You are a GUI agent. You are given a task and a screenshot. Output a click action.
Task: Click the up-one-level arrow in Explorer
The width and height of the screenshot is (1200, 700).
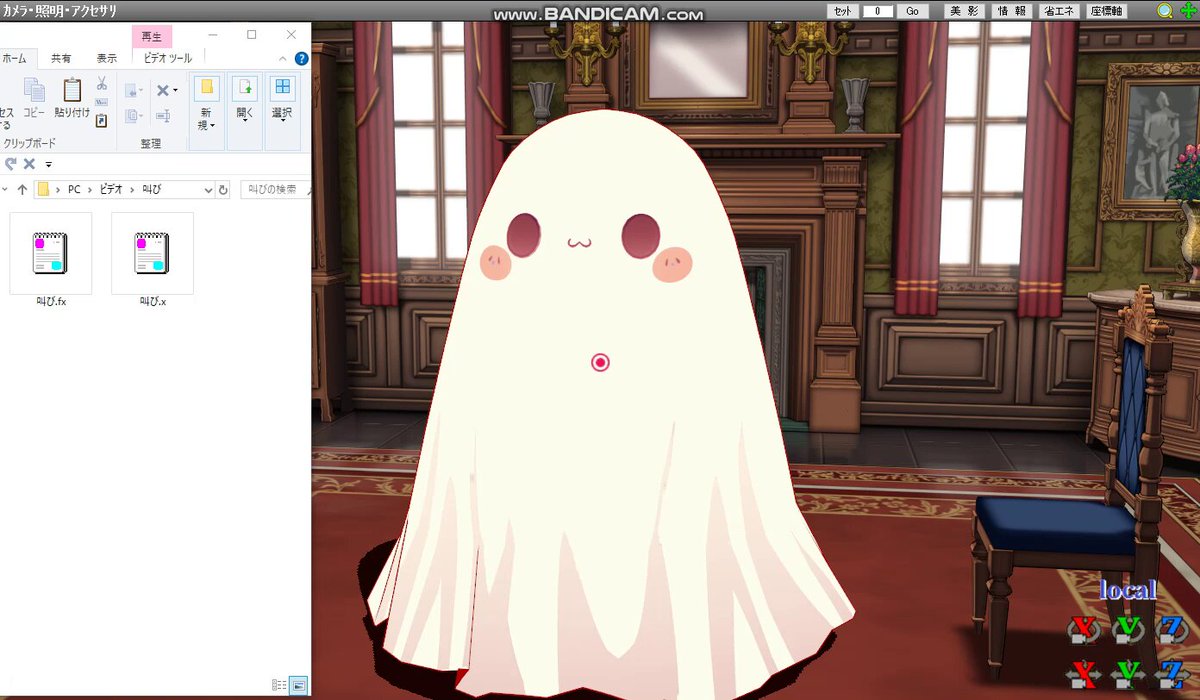tap(22, 189)
